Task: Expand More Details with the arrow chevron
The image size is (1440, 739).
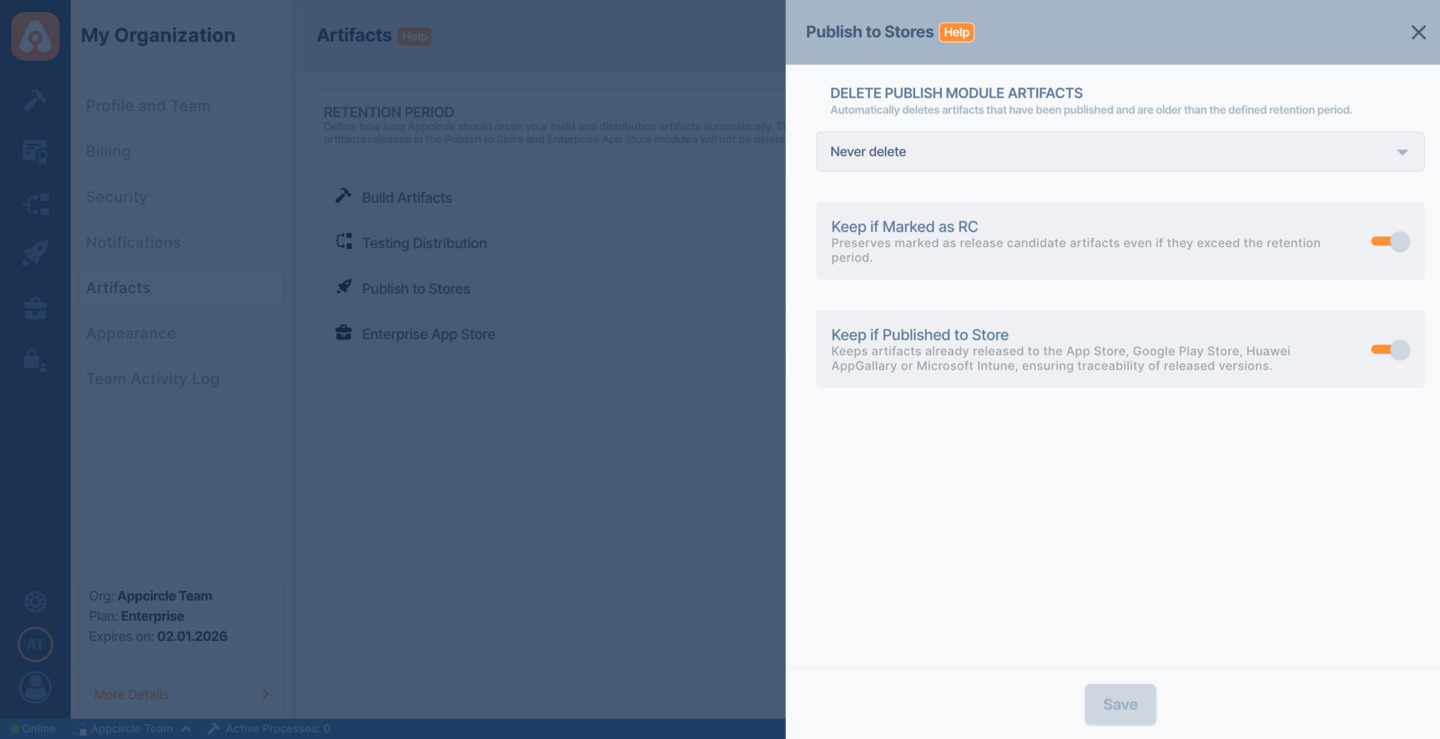Action: [x=265, y=693]
